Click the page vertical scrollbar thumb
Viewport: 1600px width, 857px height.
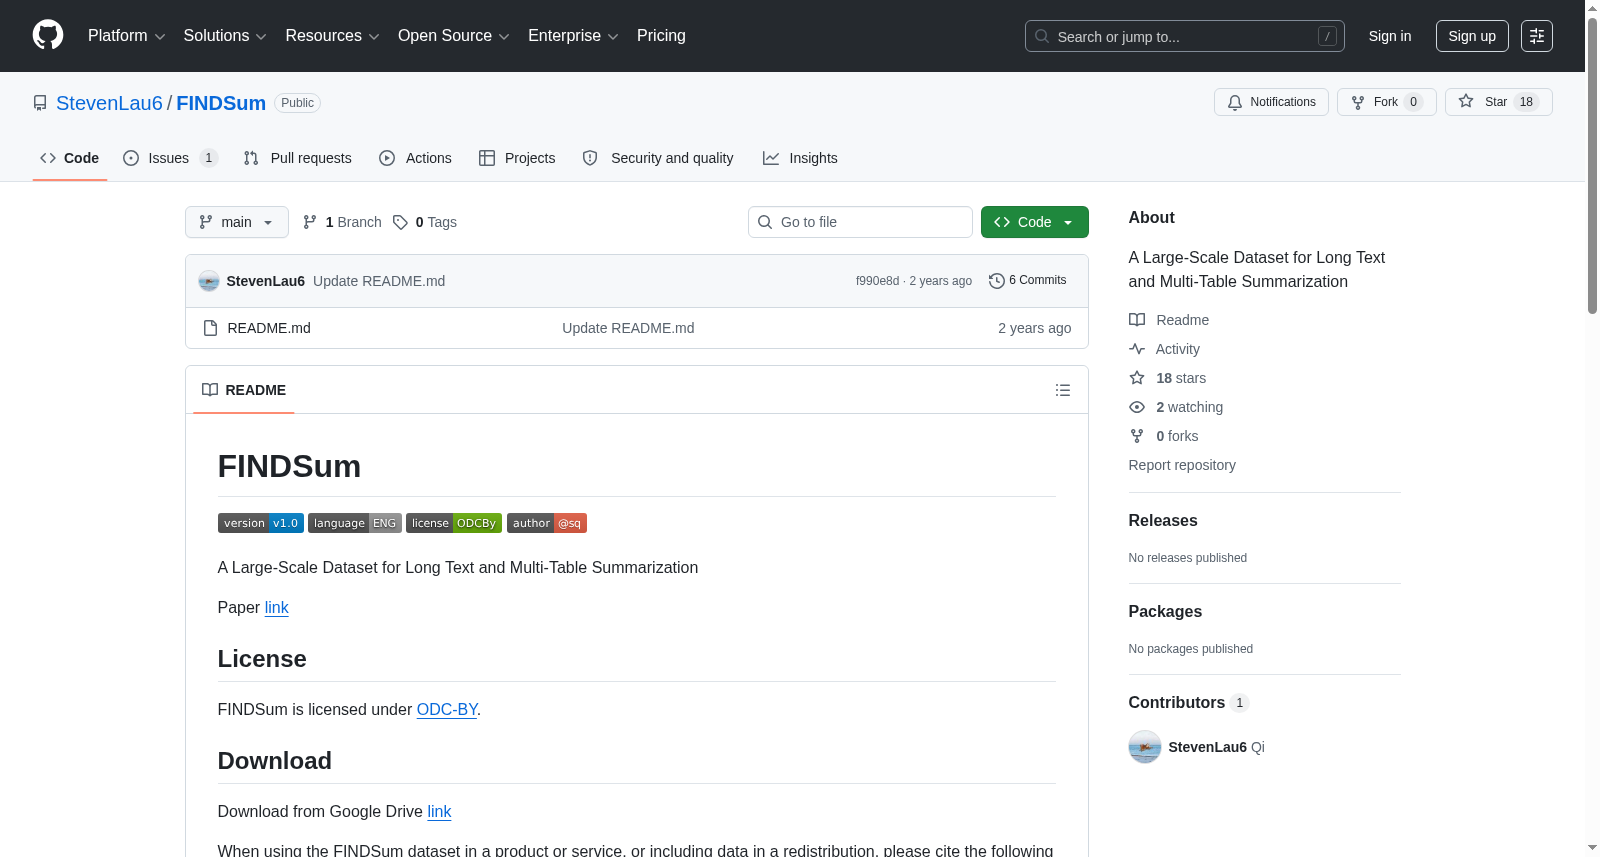tap(1592, 165)
